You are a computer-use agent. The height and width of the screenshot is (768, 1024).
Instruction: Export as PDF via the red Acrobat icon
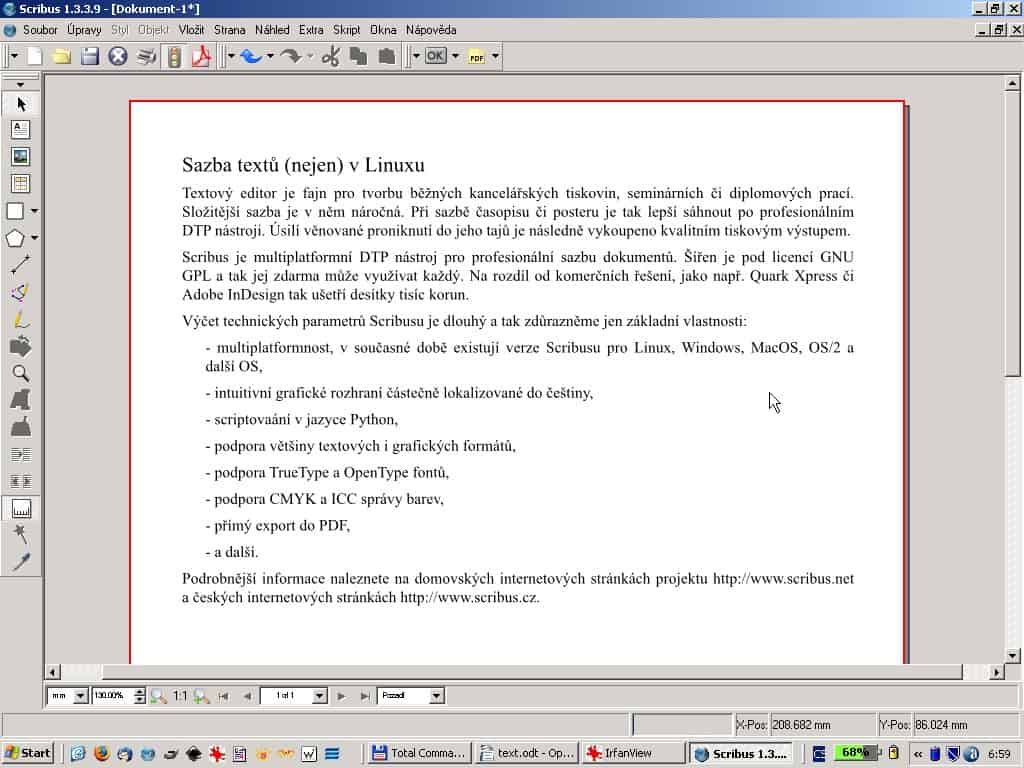201,57
